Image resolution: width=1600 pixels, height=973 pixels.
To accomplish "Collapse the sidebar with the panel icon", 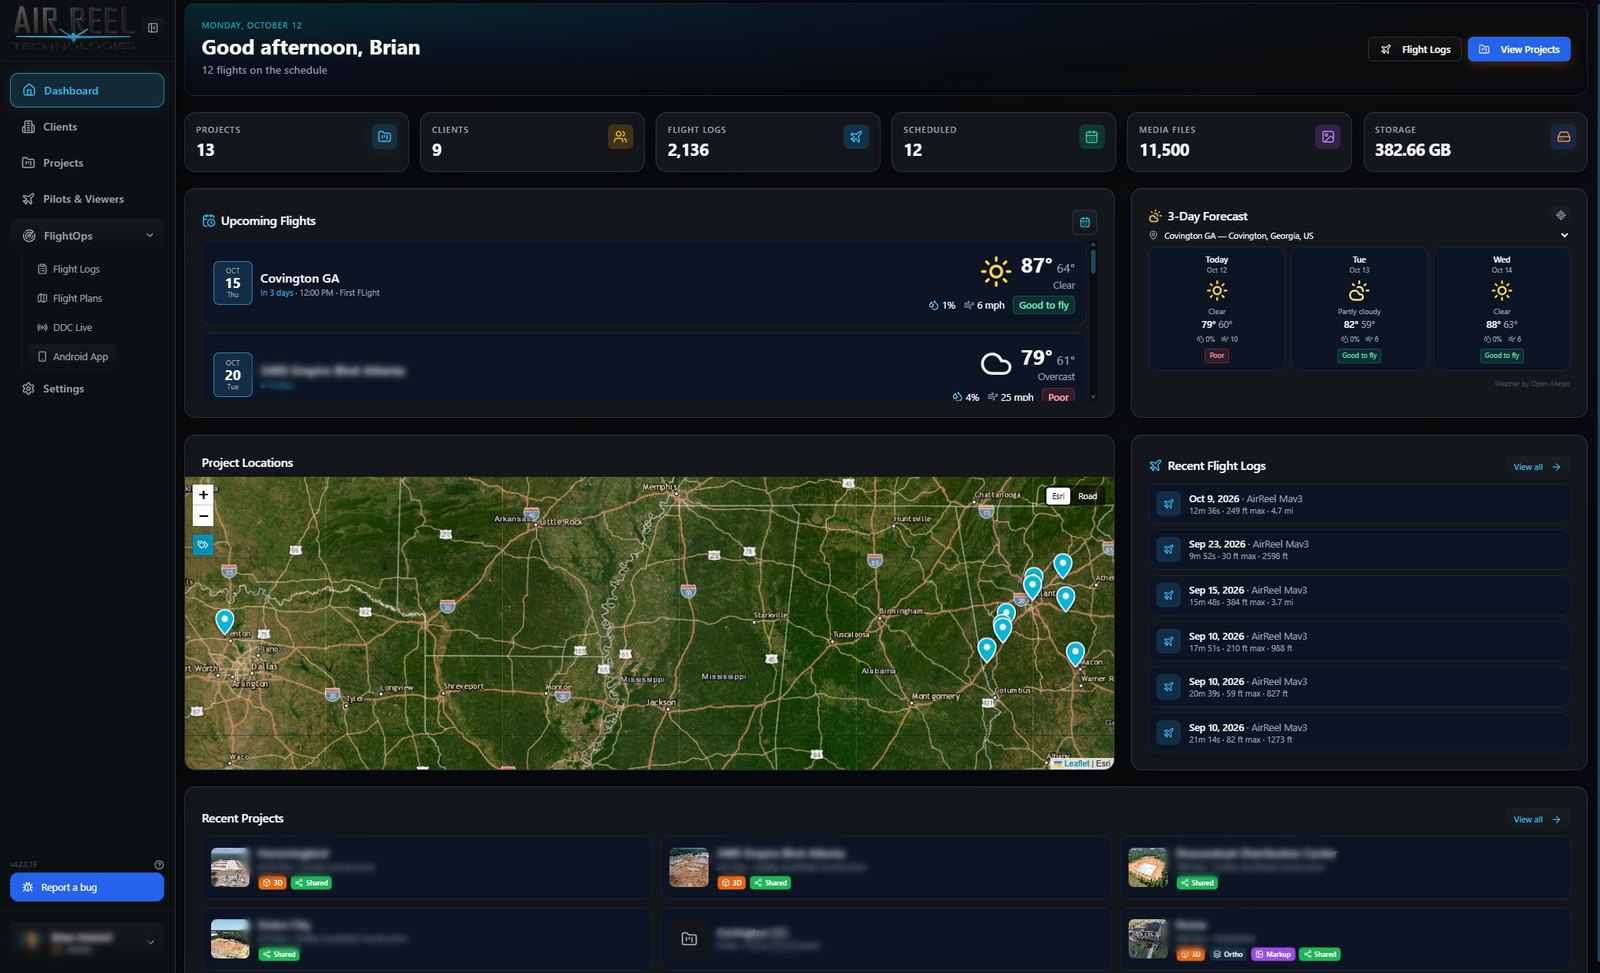I will click(x=153, y=28).
